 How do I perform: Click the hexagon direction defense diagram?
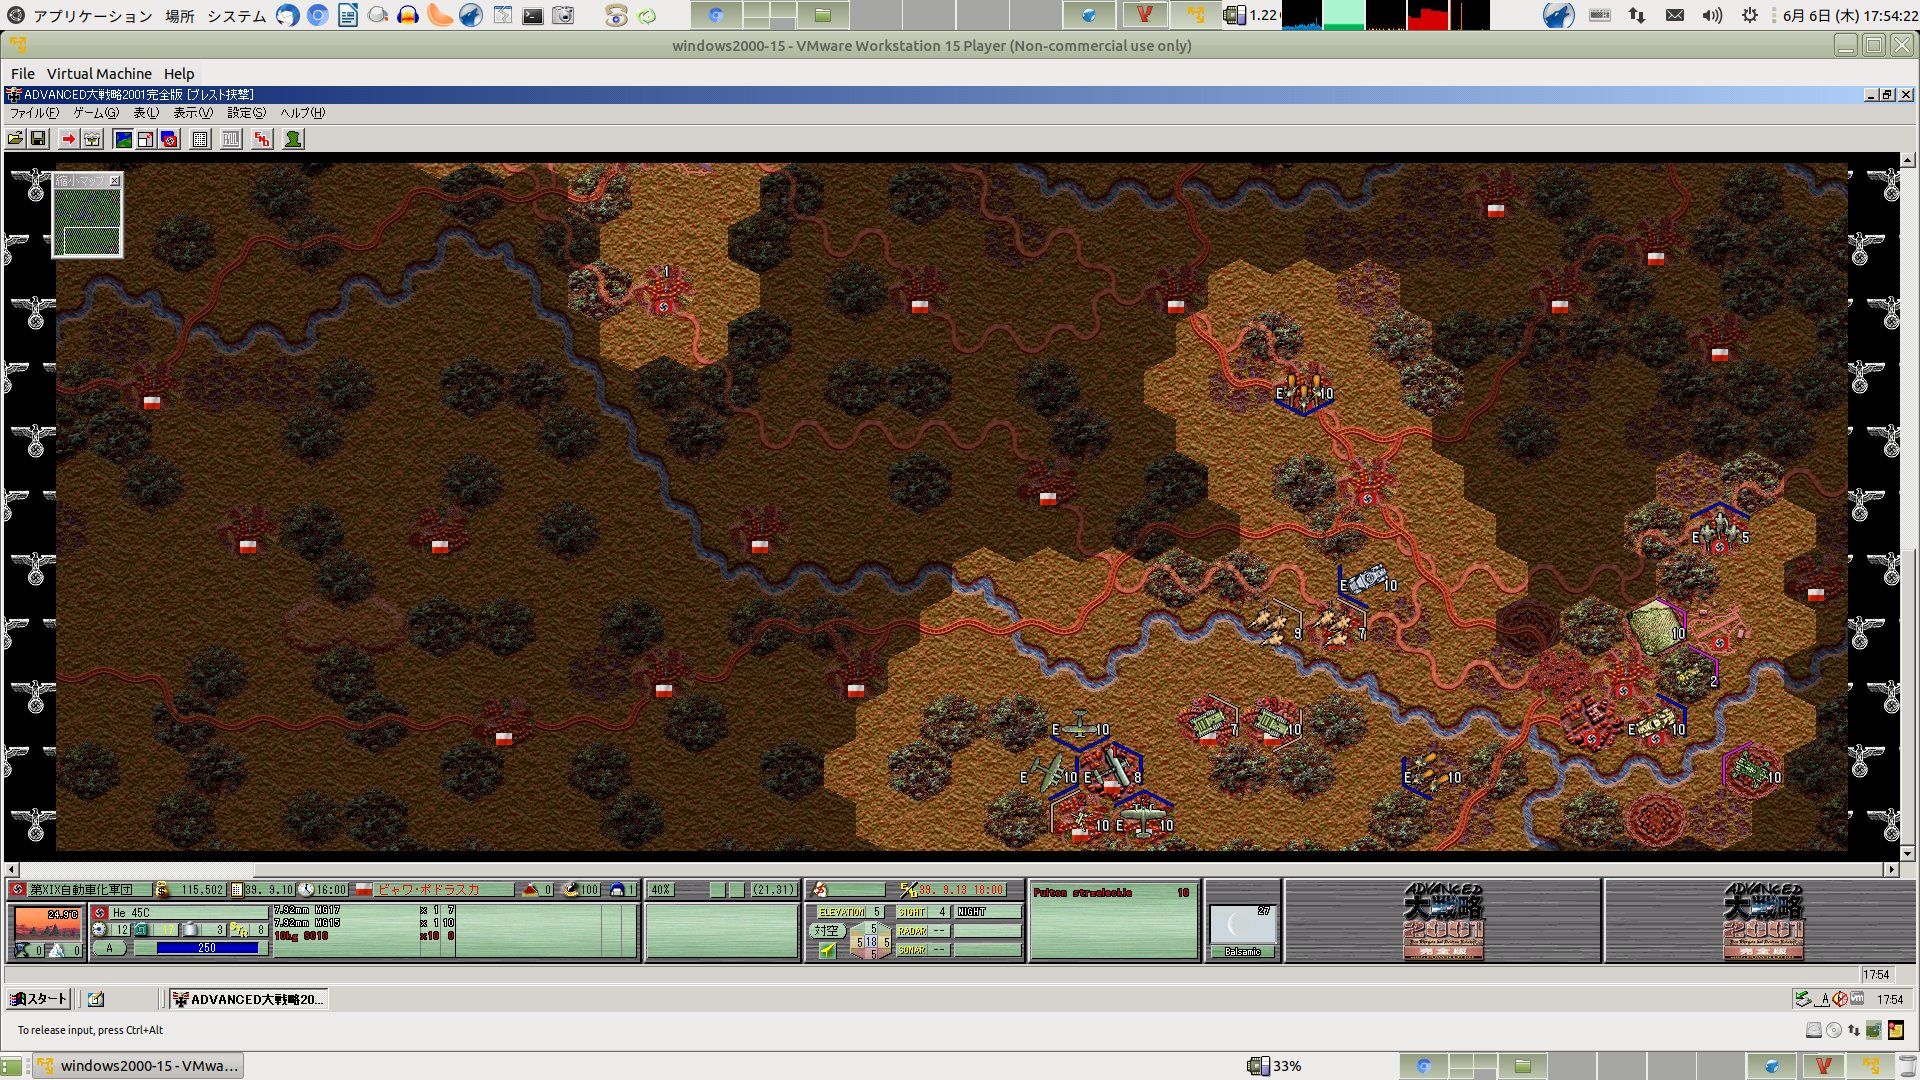pos(871,941)
